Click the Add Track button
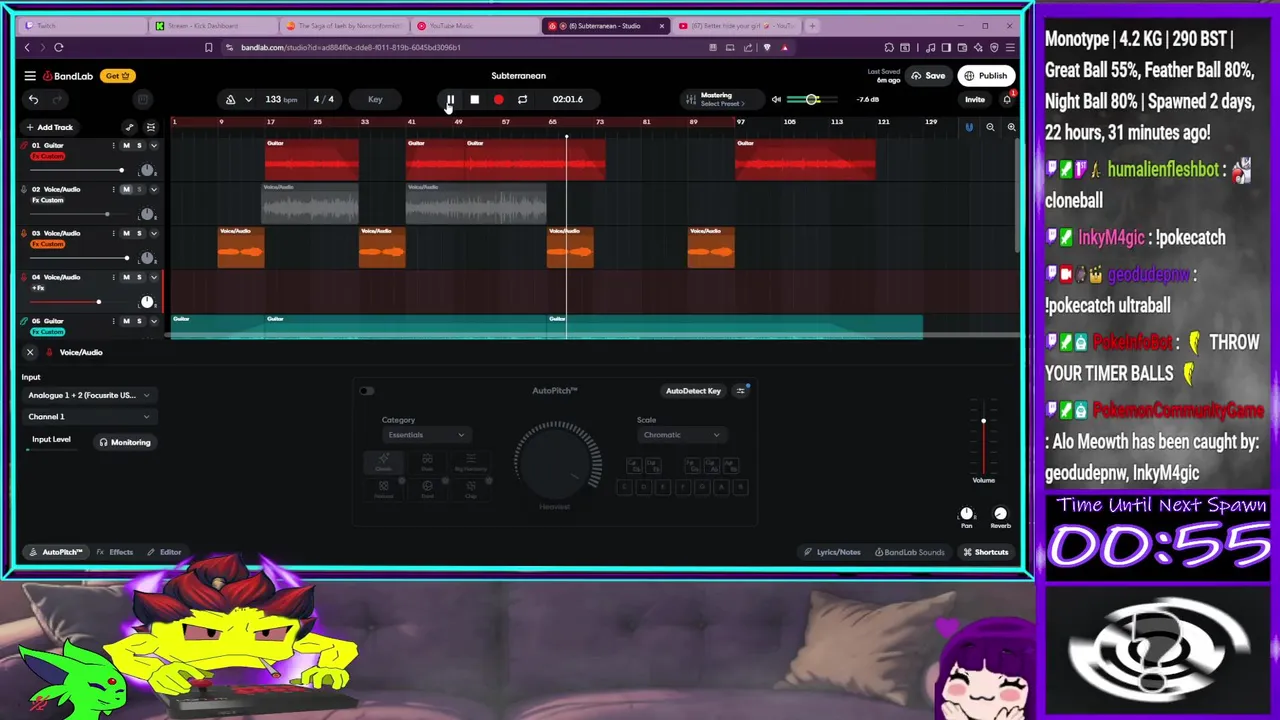1280x720 pixels. (50, 127)
